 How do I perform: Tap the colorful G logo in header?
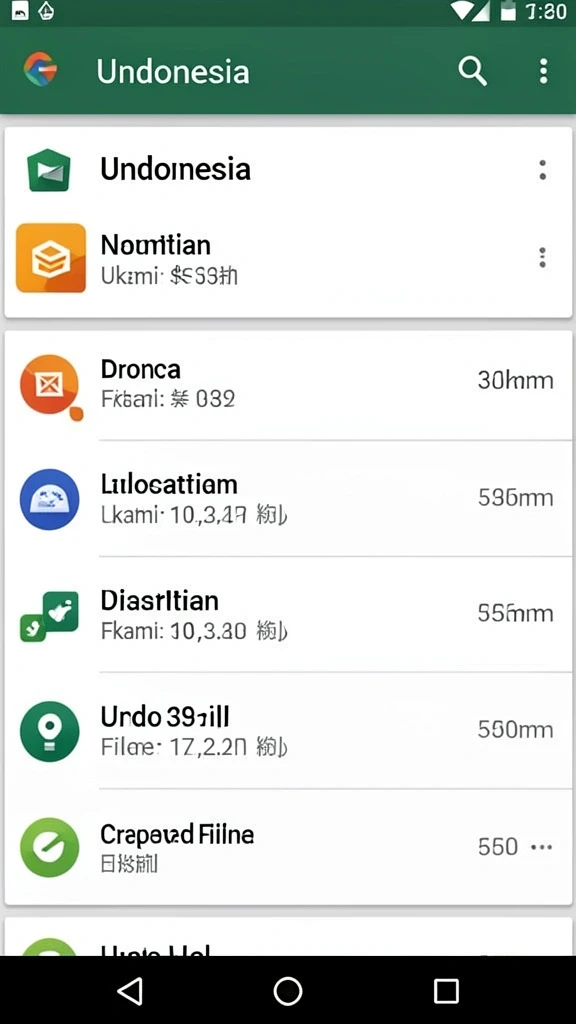(x=40, y=69)
